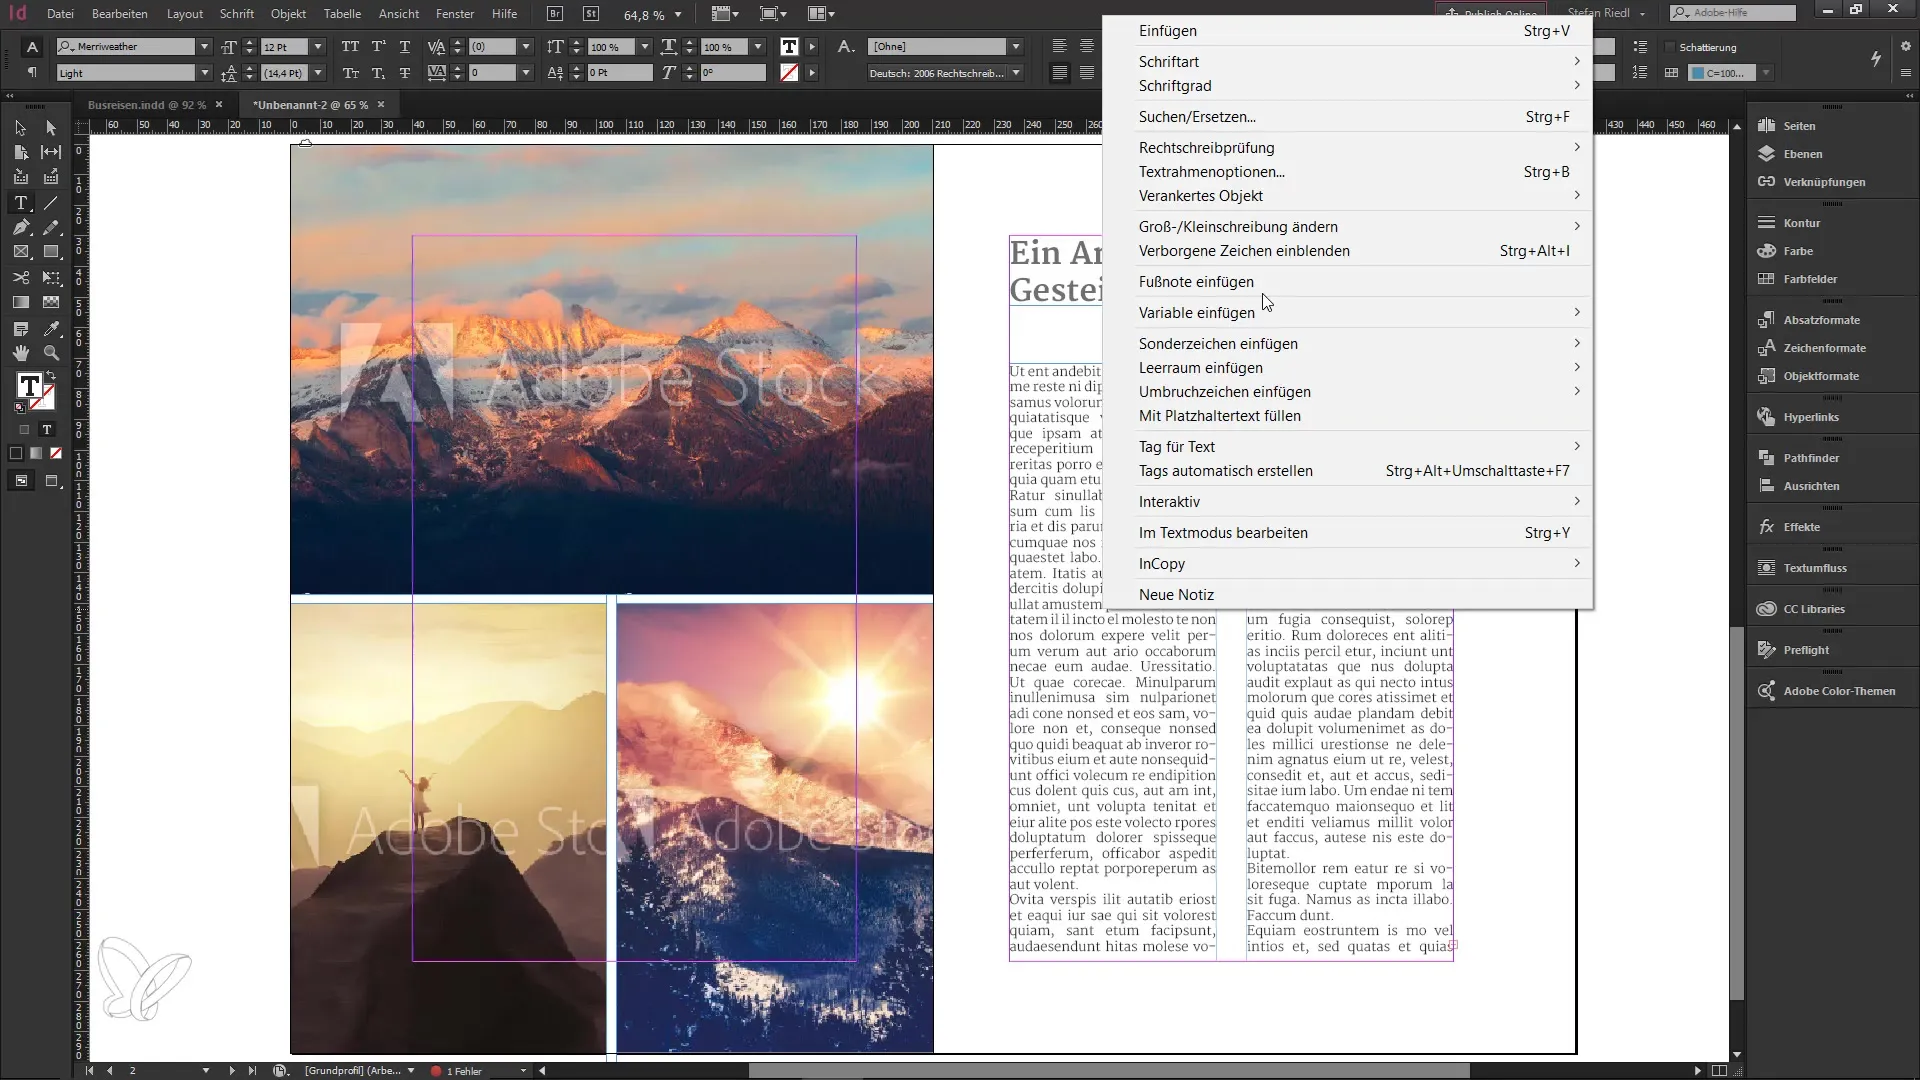Select the Page tool
1920x1080 pixels.
point(20,152)
